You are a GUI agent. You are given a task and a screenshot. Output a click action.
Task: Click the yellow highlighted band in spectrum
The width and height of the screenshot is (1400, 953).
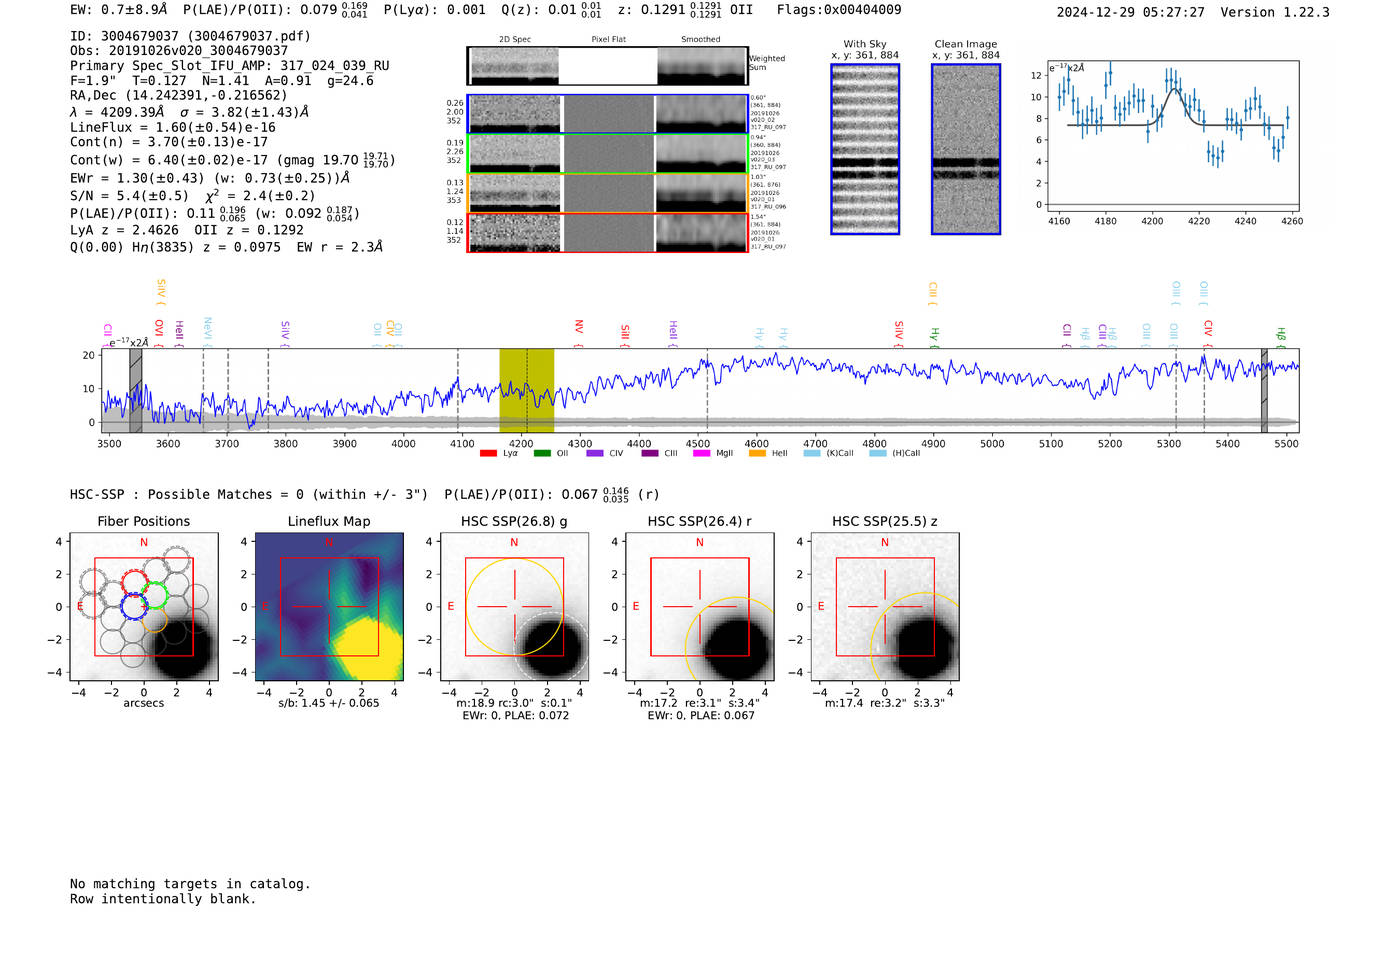tap(526, 390)
